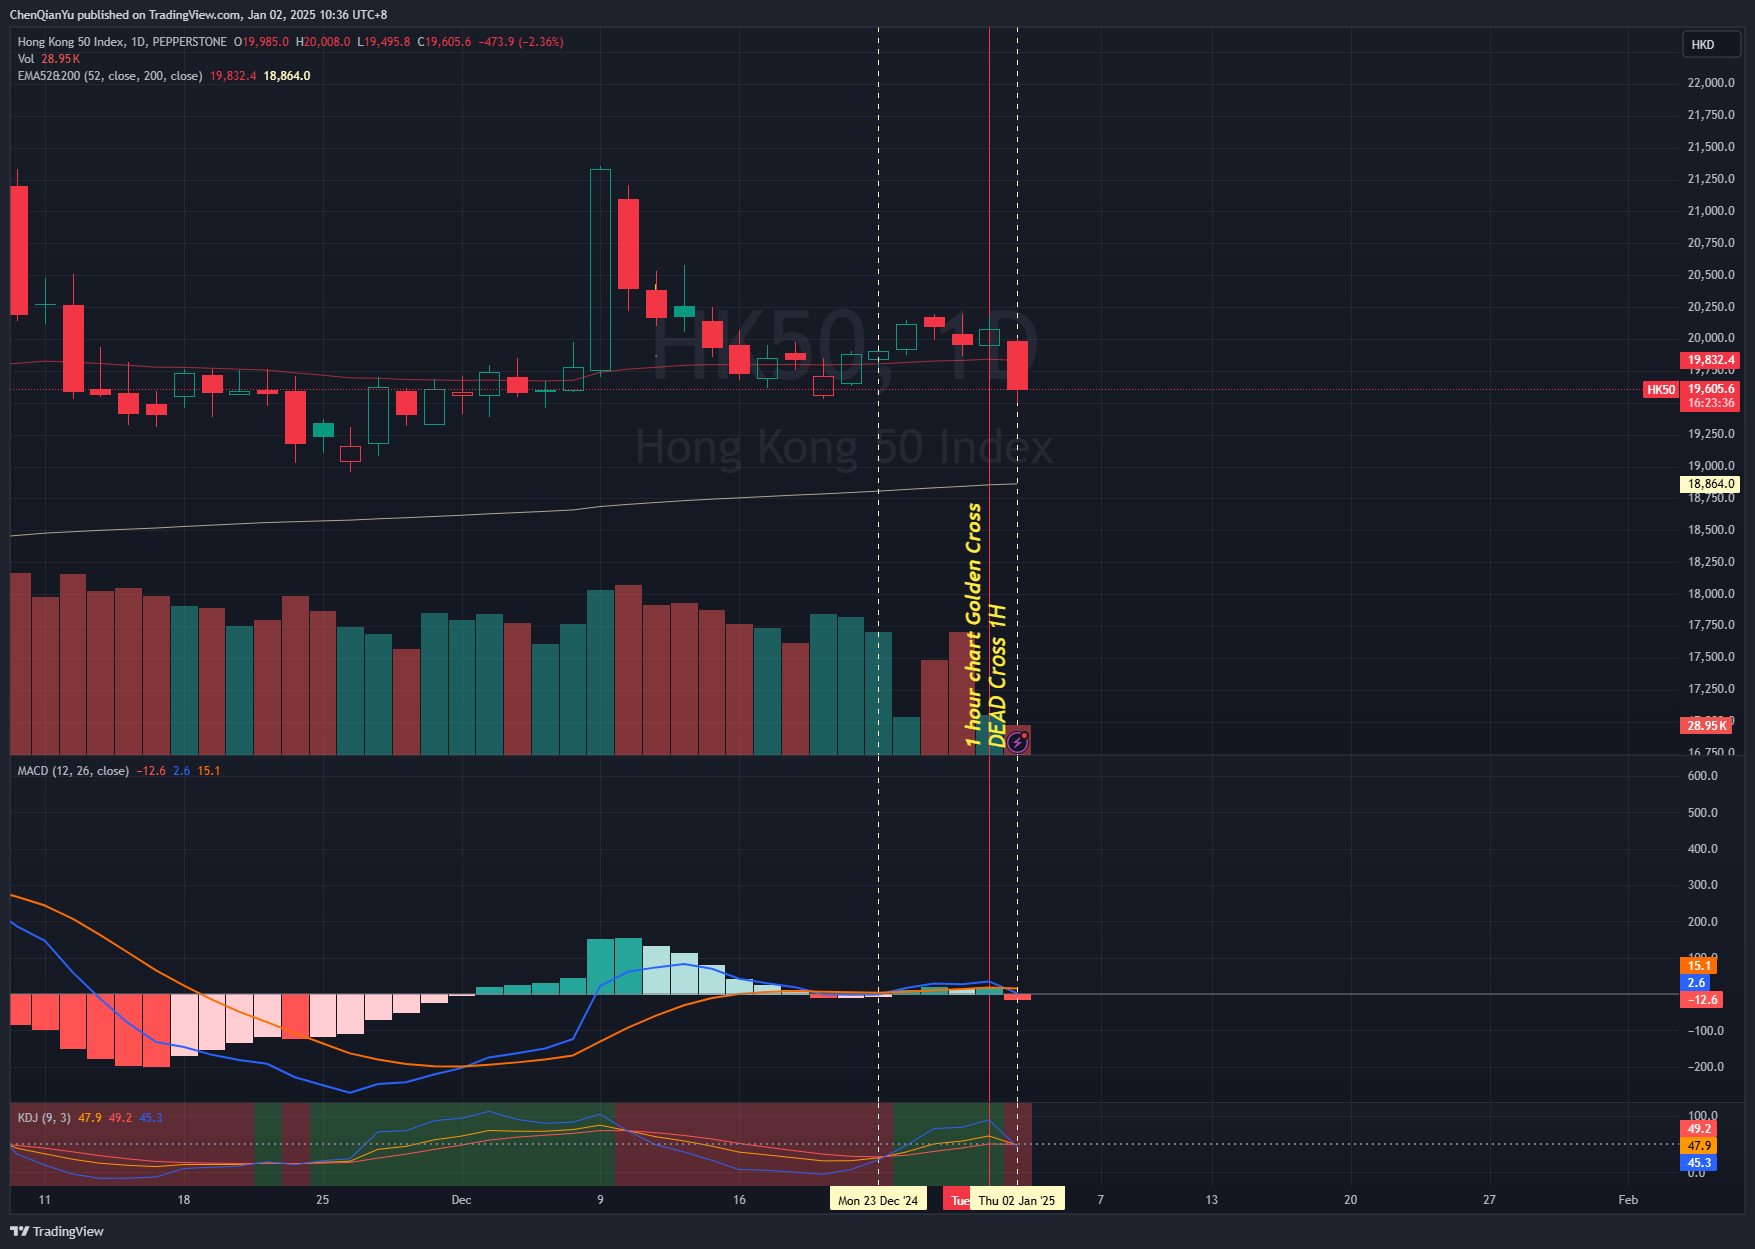Select the EMA52&200 indicator legend
The height and width of the screenshot is (1249, 1755).
click(x=110, y=76)
